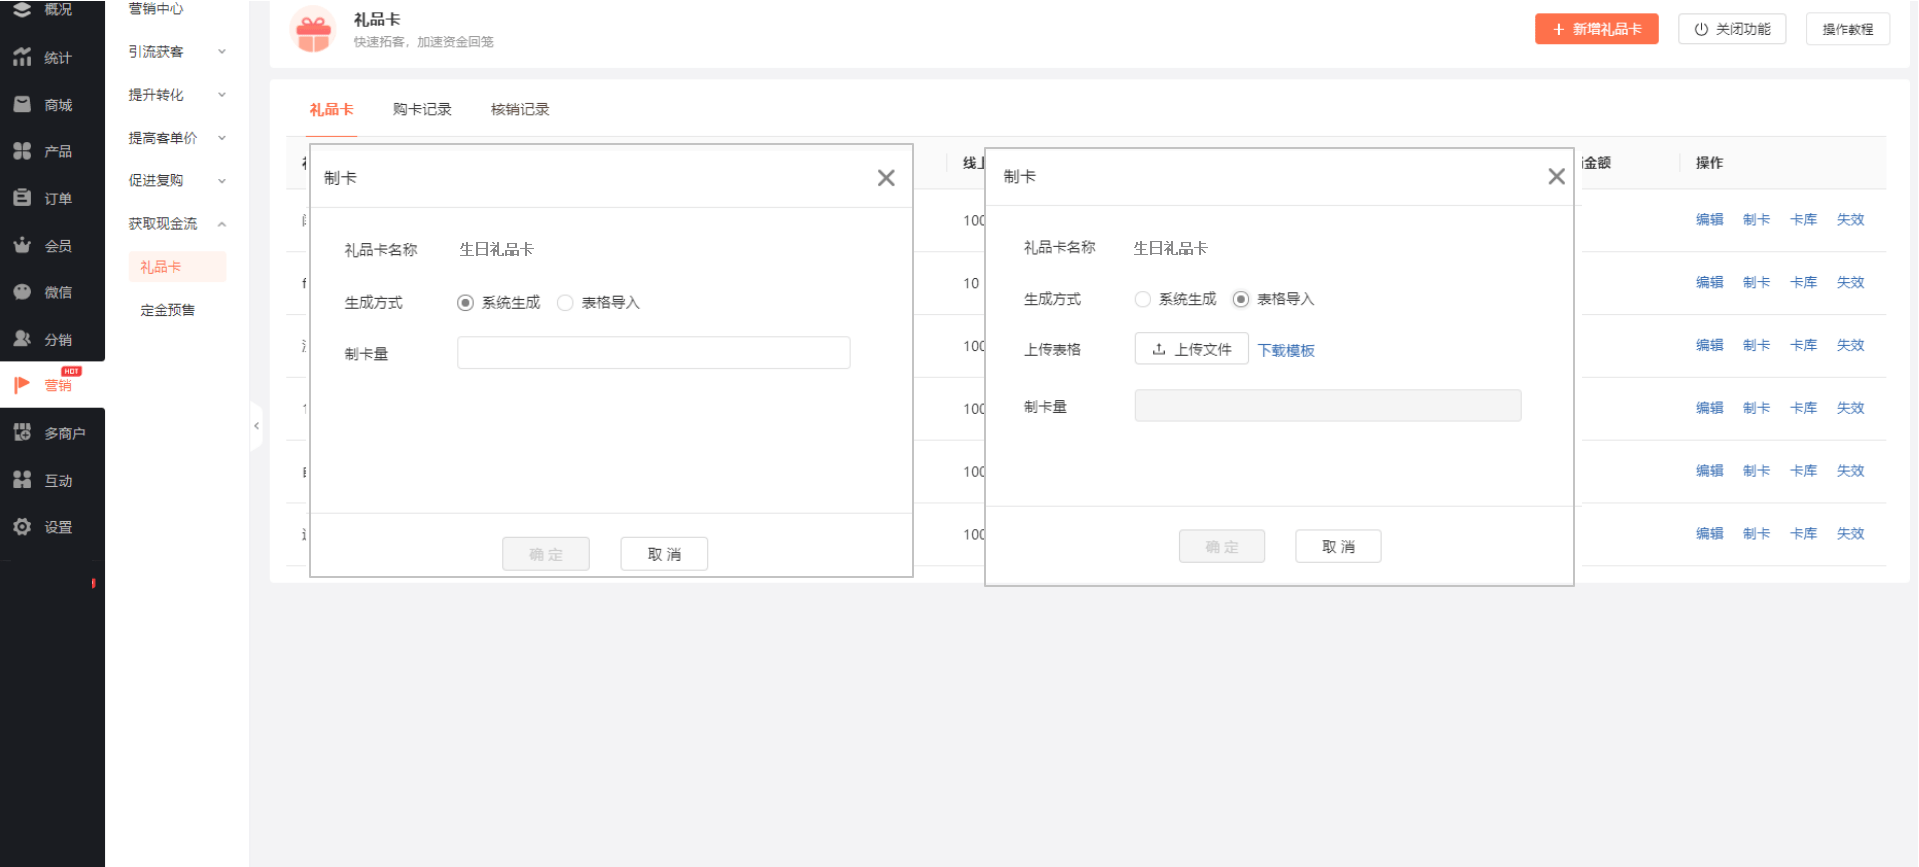Select 系统生成 radio in left dialog

point(465,303)
